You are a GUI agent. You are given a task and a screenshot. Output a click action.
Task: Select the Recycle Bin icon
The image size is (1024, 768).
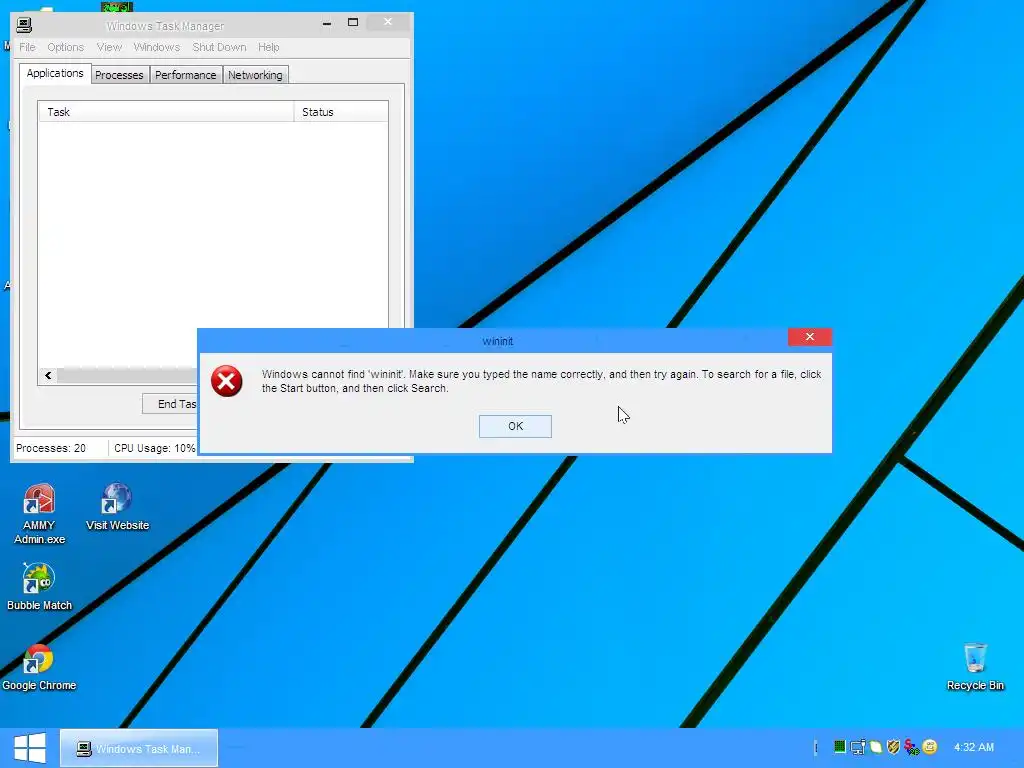(x=975, y=667)
